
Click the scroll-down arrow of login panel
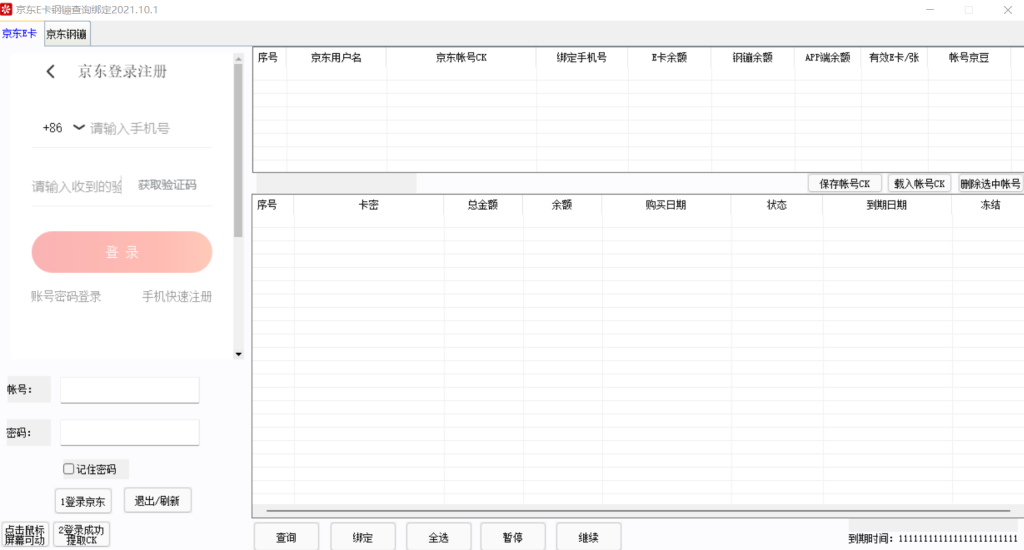pyautogui.click(x=238, y=354)
